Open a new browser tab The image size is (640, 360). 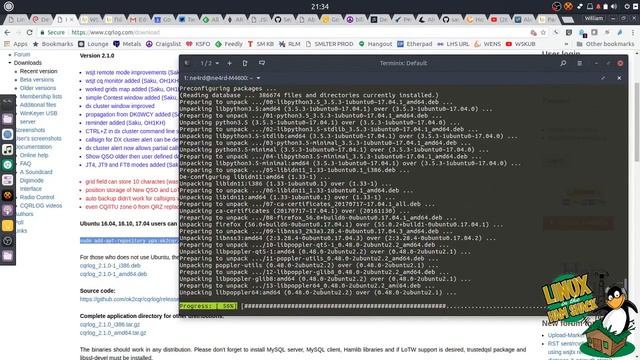(x=567, y=19)
